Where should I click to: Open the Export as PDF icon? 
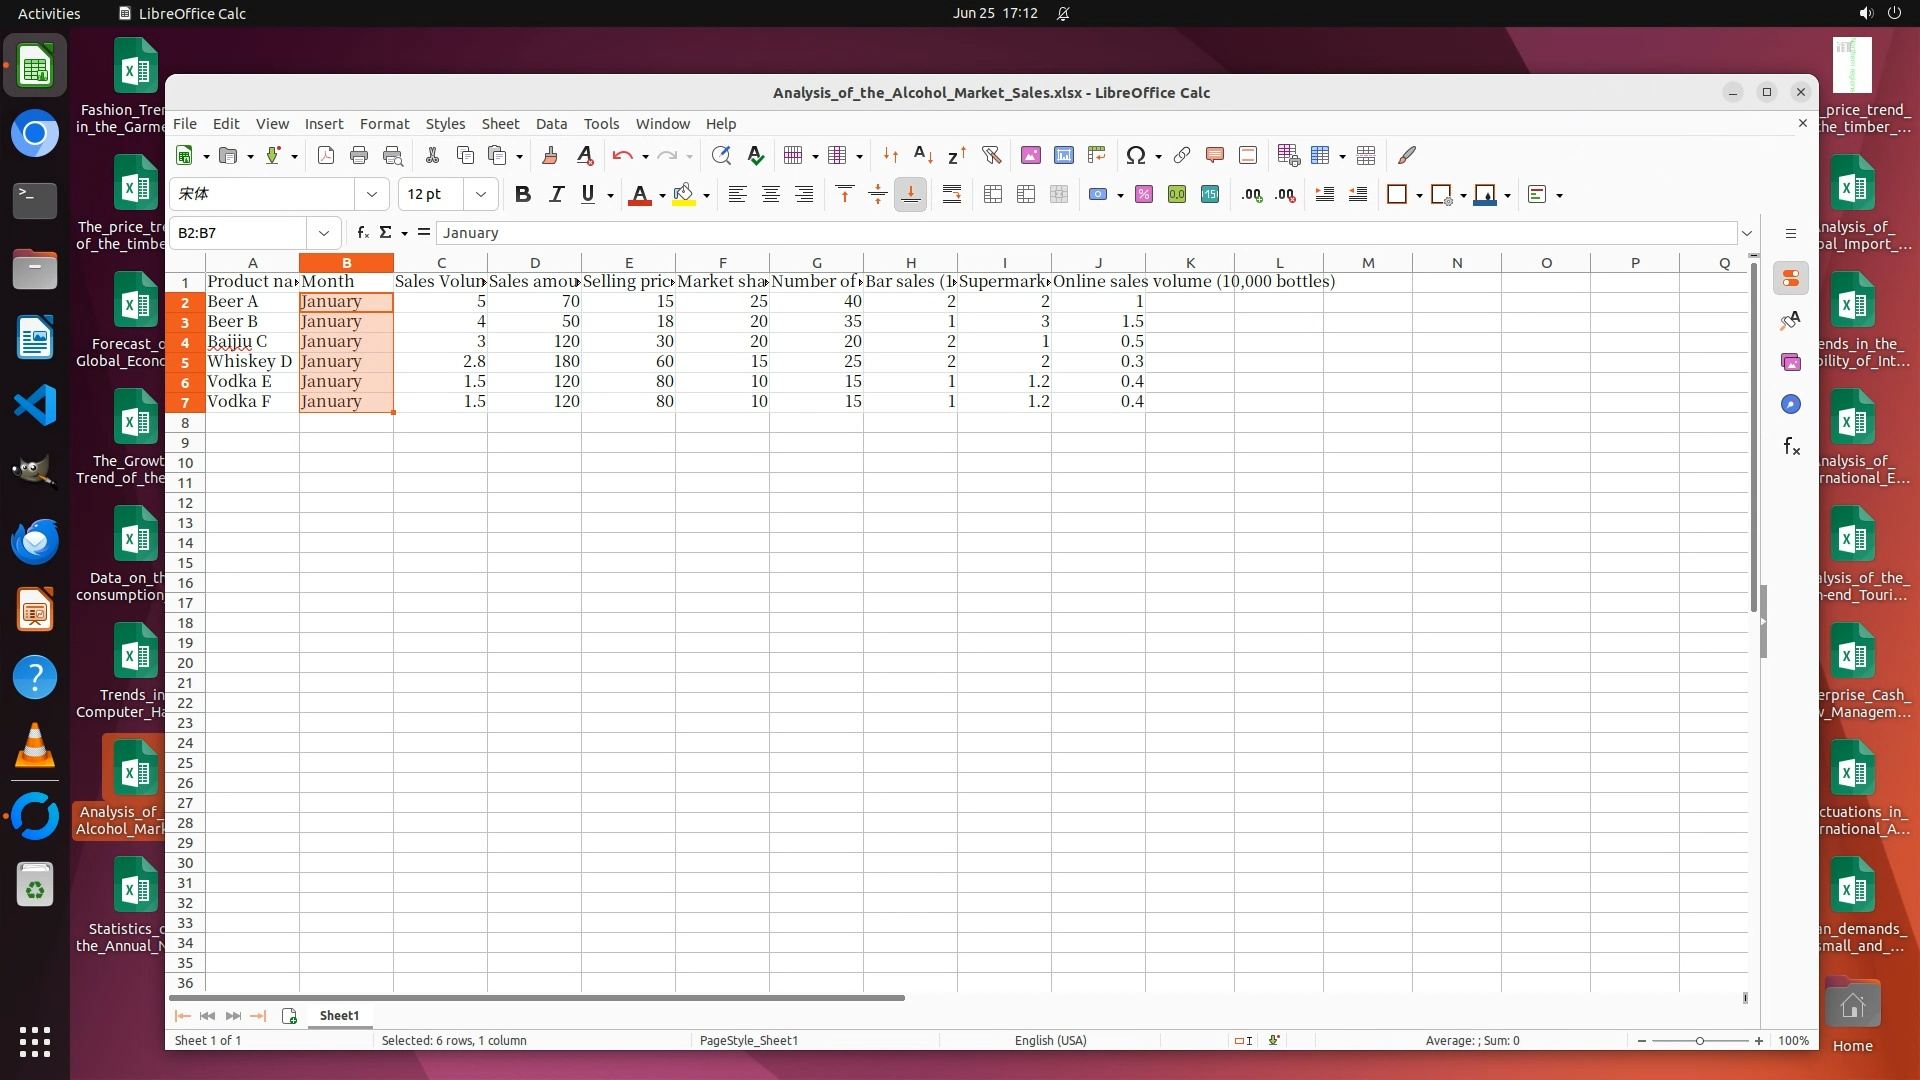tap(326, 155)
